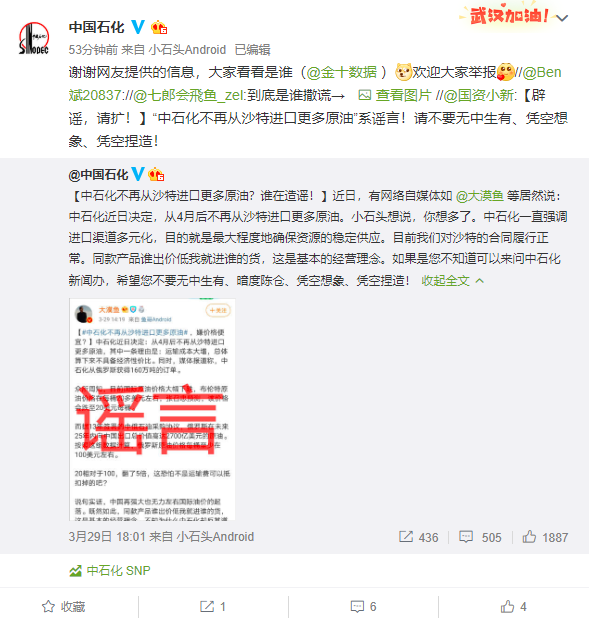Open the @中国石化 quoted post author
The height and width of the screenshot is (621, 589).
click(x=98, y=175)
